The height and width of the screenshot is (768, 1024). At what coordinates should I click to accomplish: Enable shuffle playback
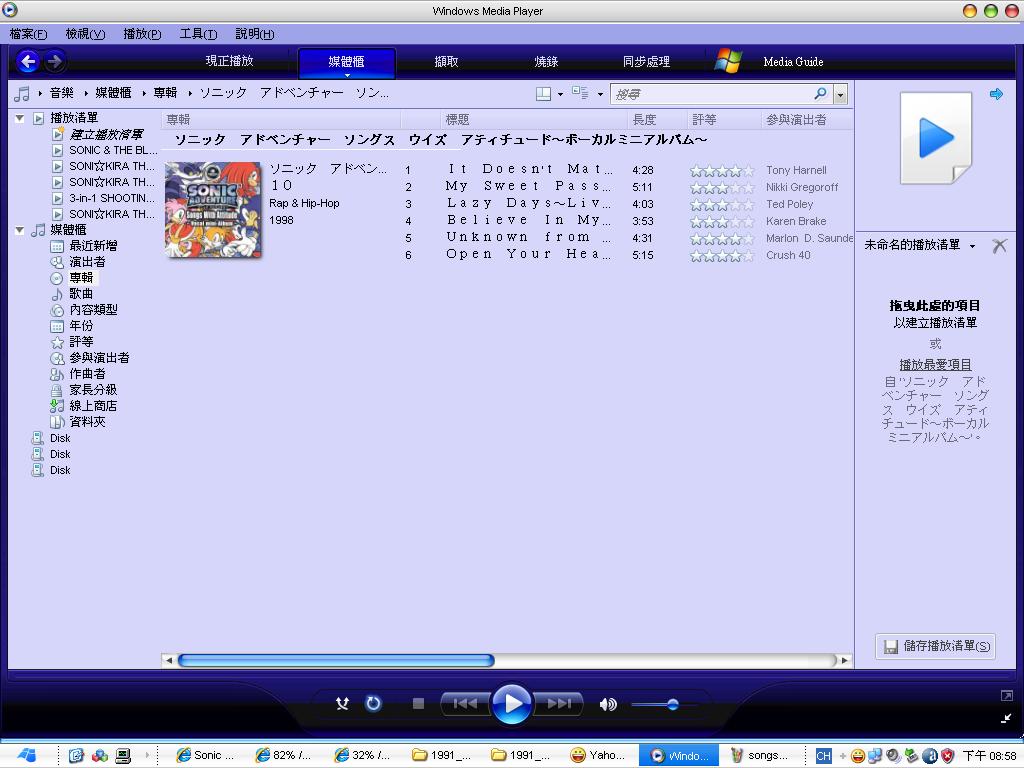[342, 703]
